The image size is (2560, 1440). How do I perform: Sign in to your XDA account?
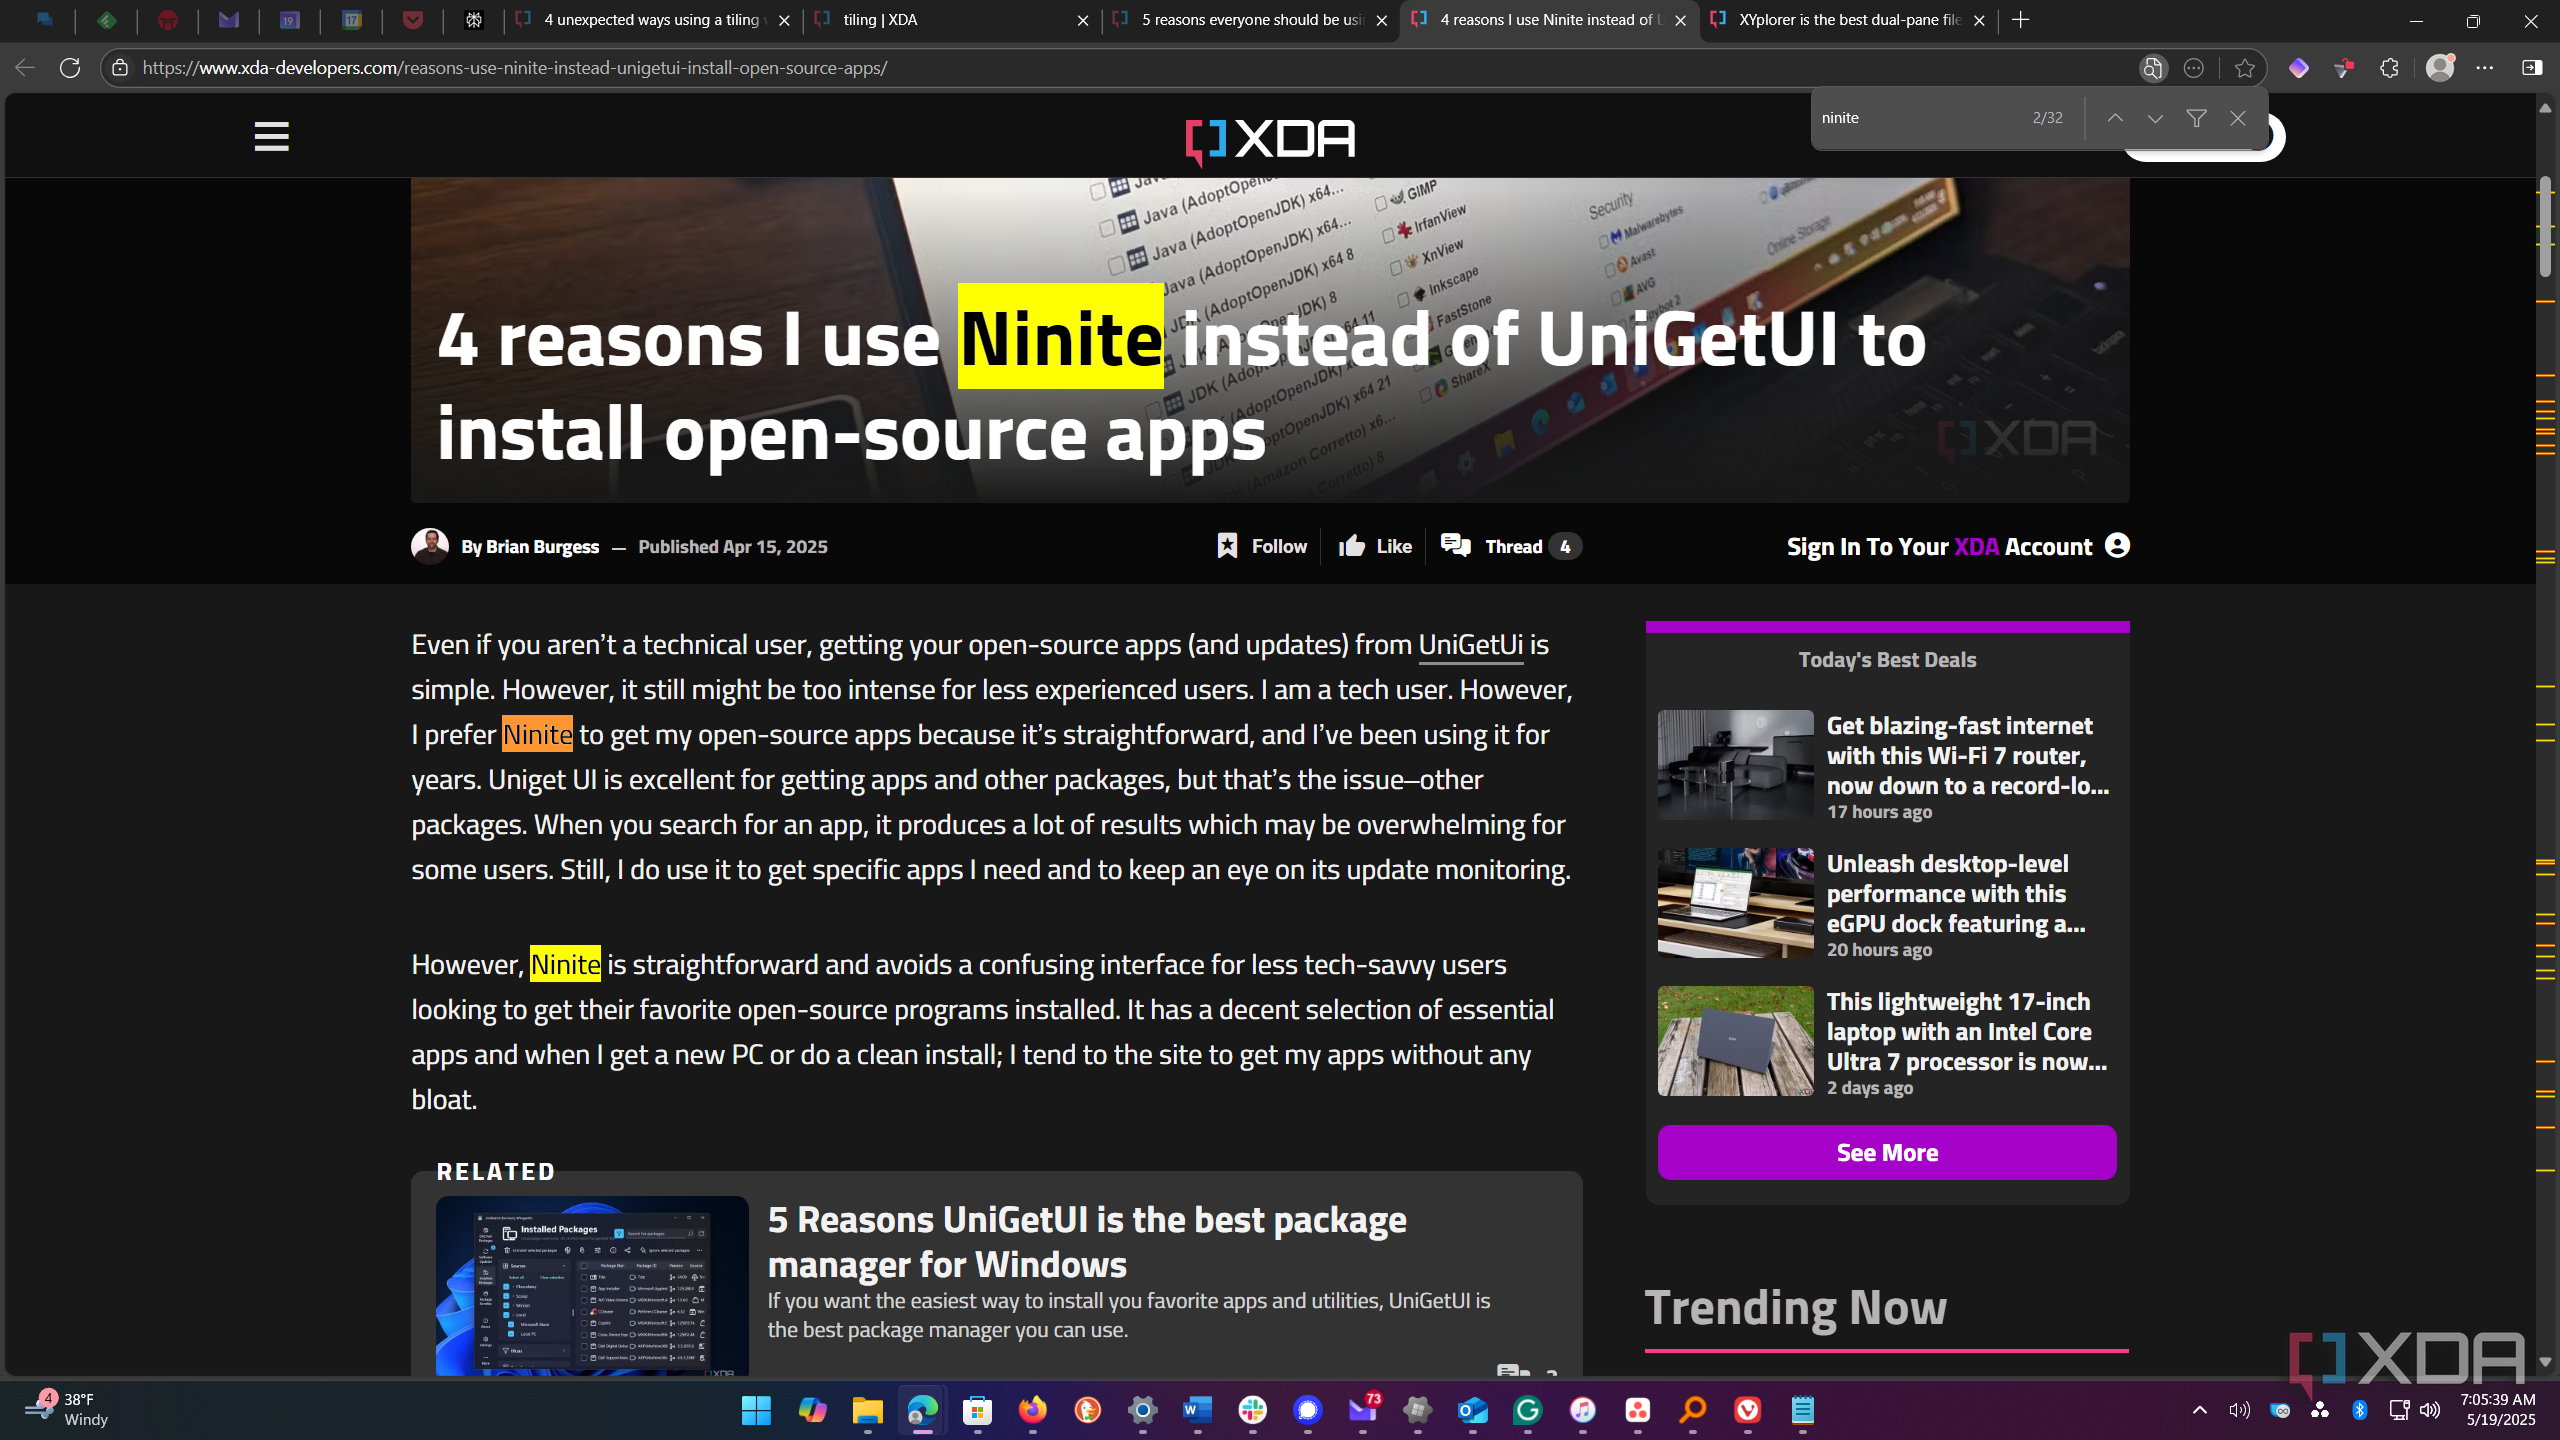tap(1958, 547)
